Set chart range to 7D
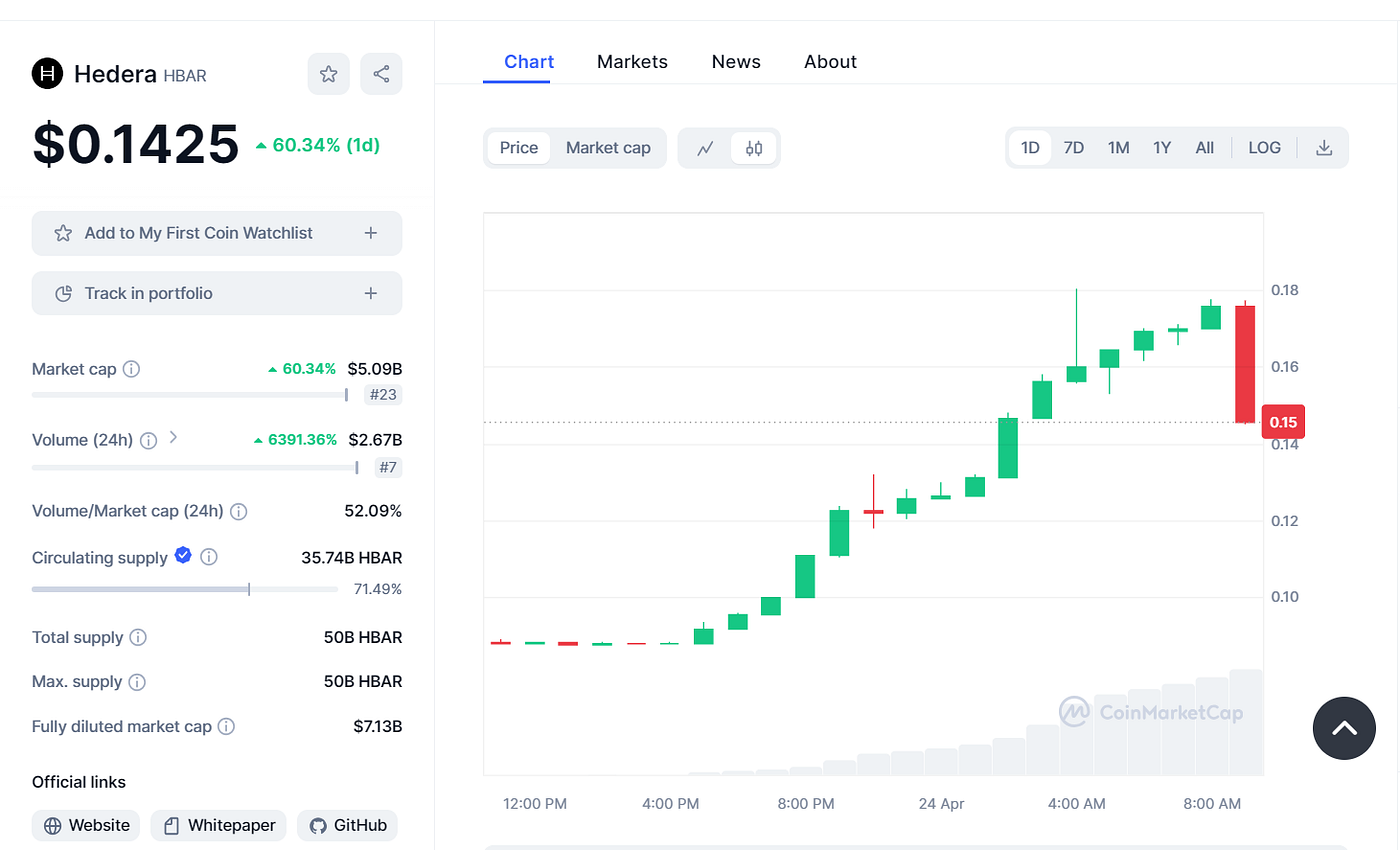 pos(1074,148)
